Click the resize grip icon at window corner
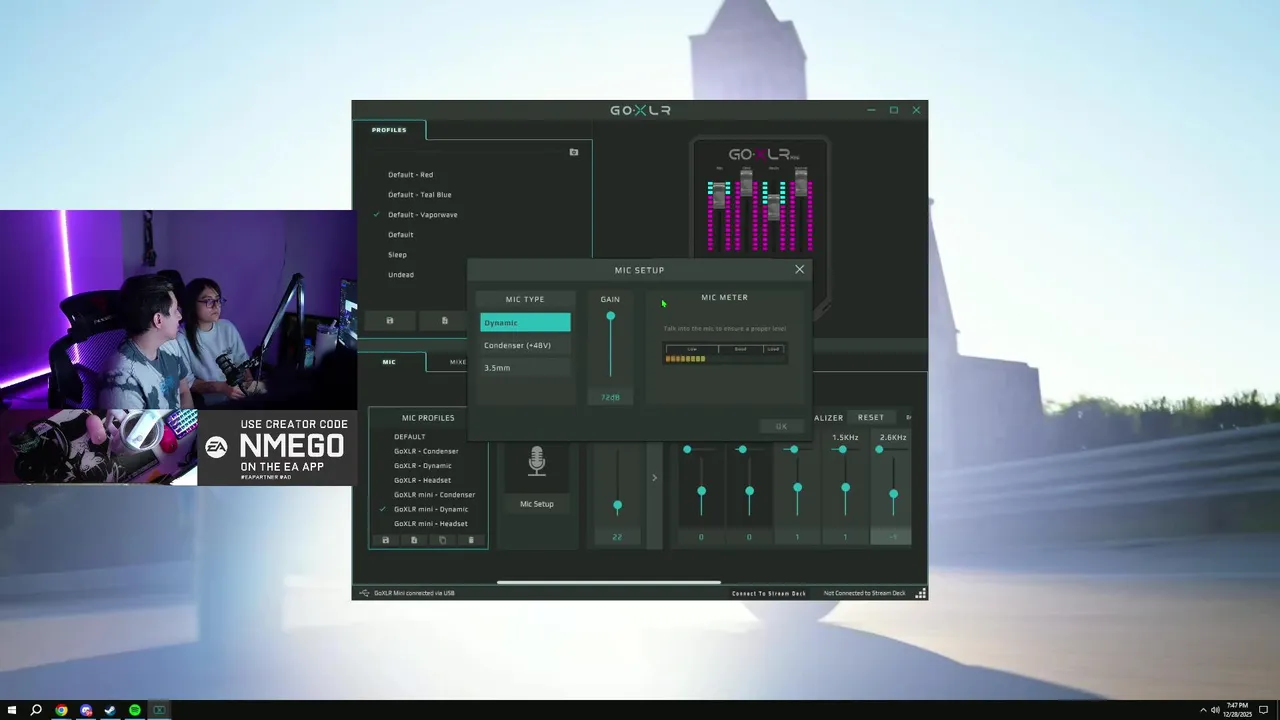Screen dimensions: 1280x720 [921, 593]
